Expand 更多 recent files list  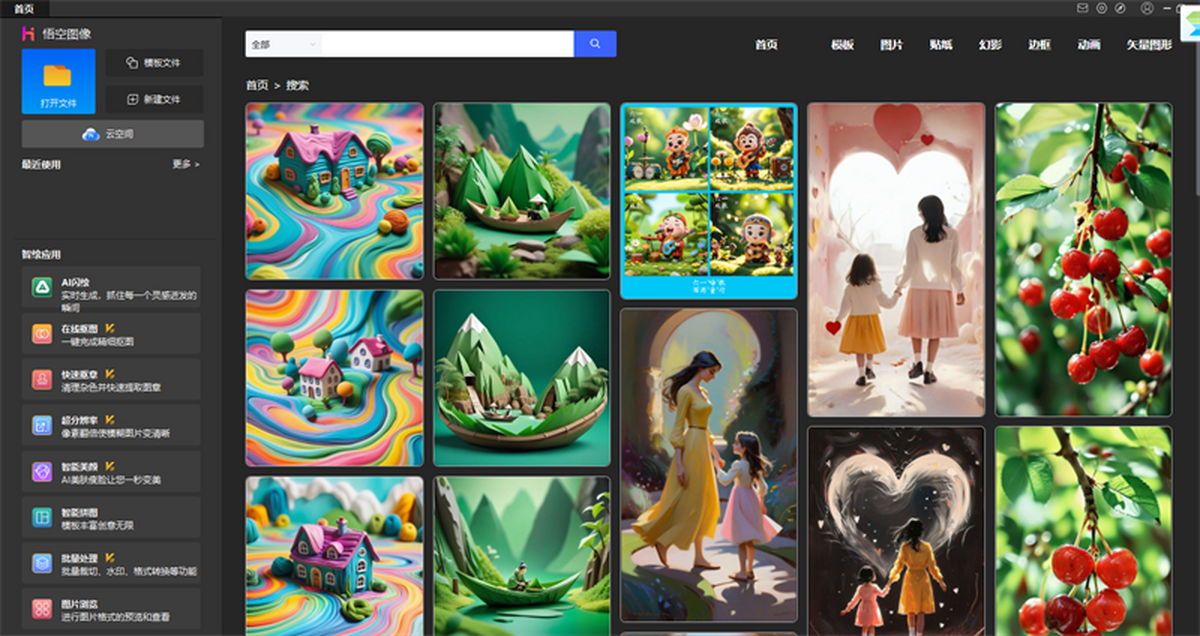pyautogui.click(x=185, y=164)
